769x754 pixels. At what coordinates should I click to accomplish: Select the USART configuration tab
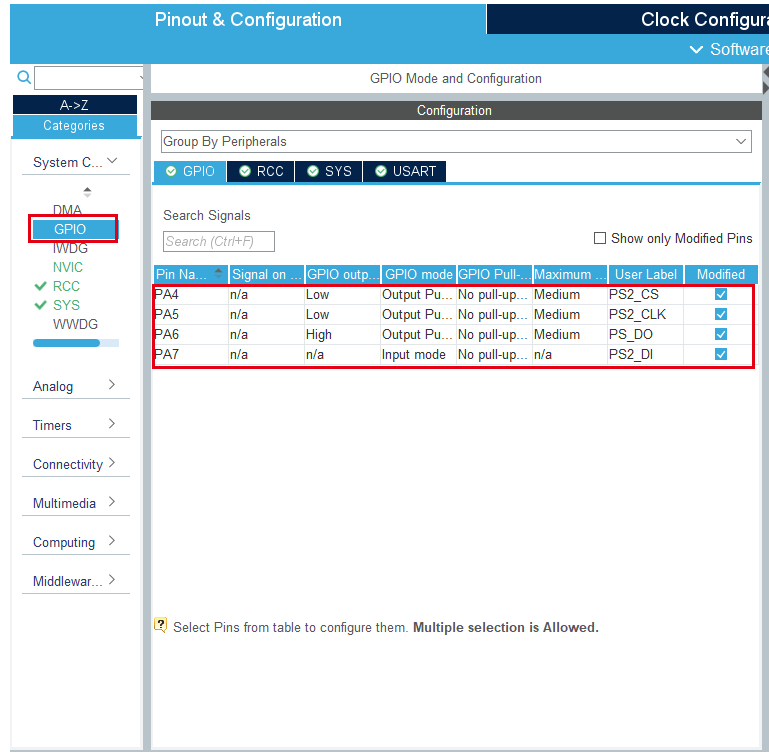coord(405,171)
